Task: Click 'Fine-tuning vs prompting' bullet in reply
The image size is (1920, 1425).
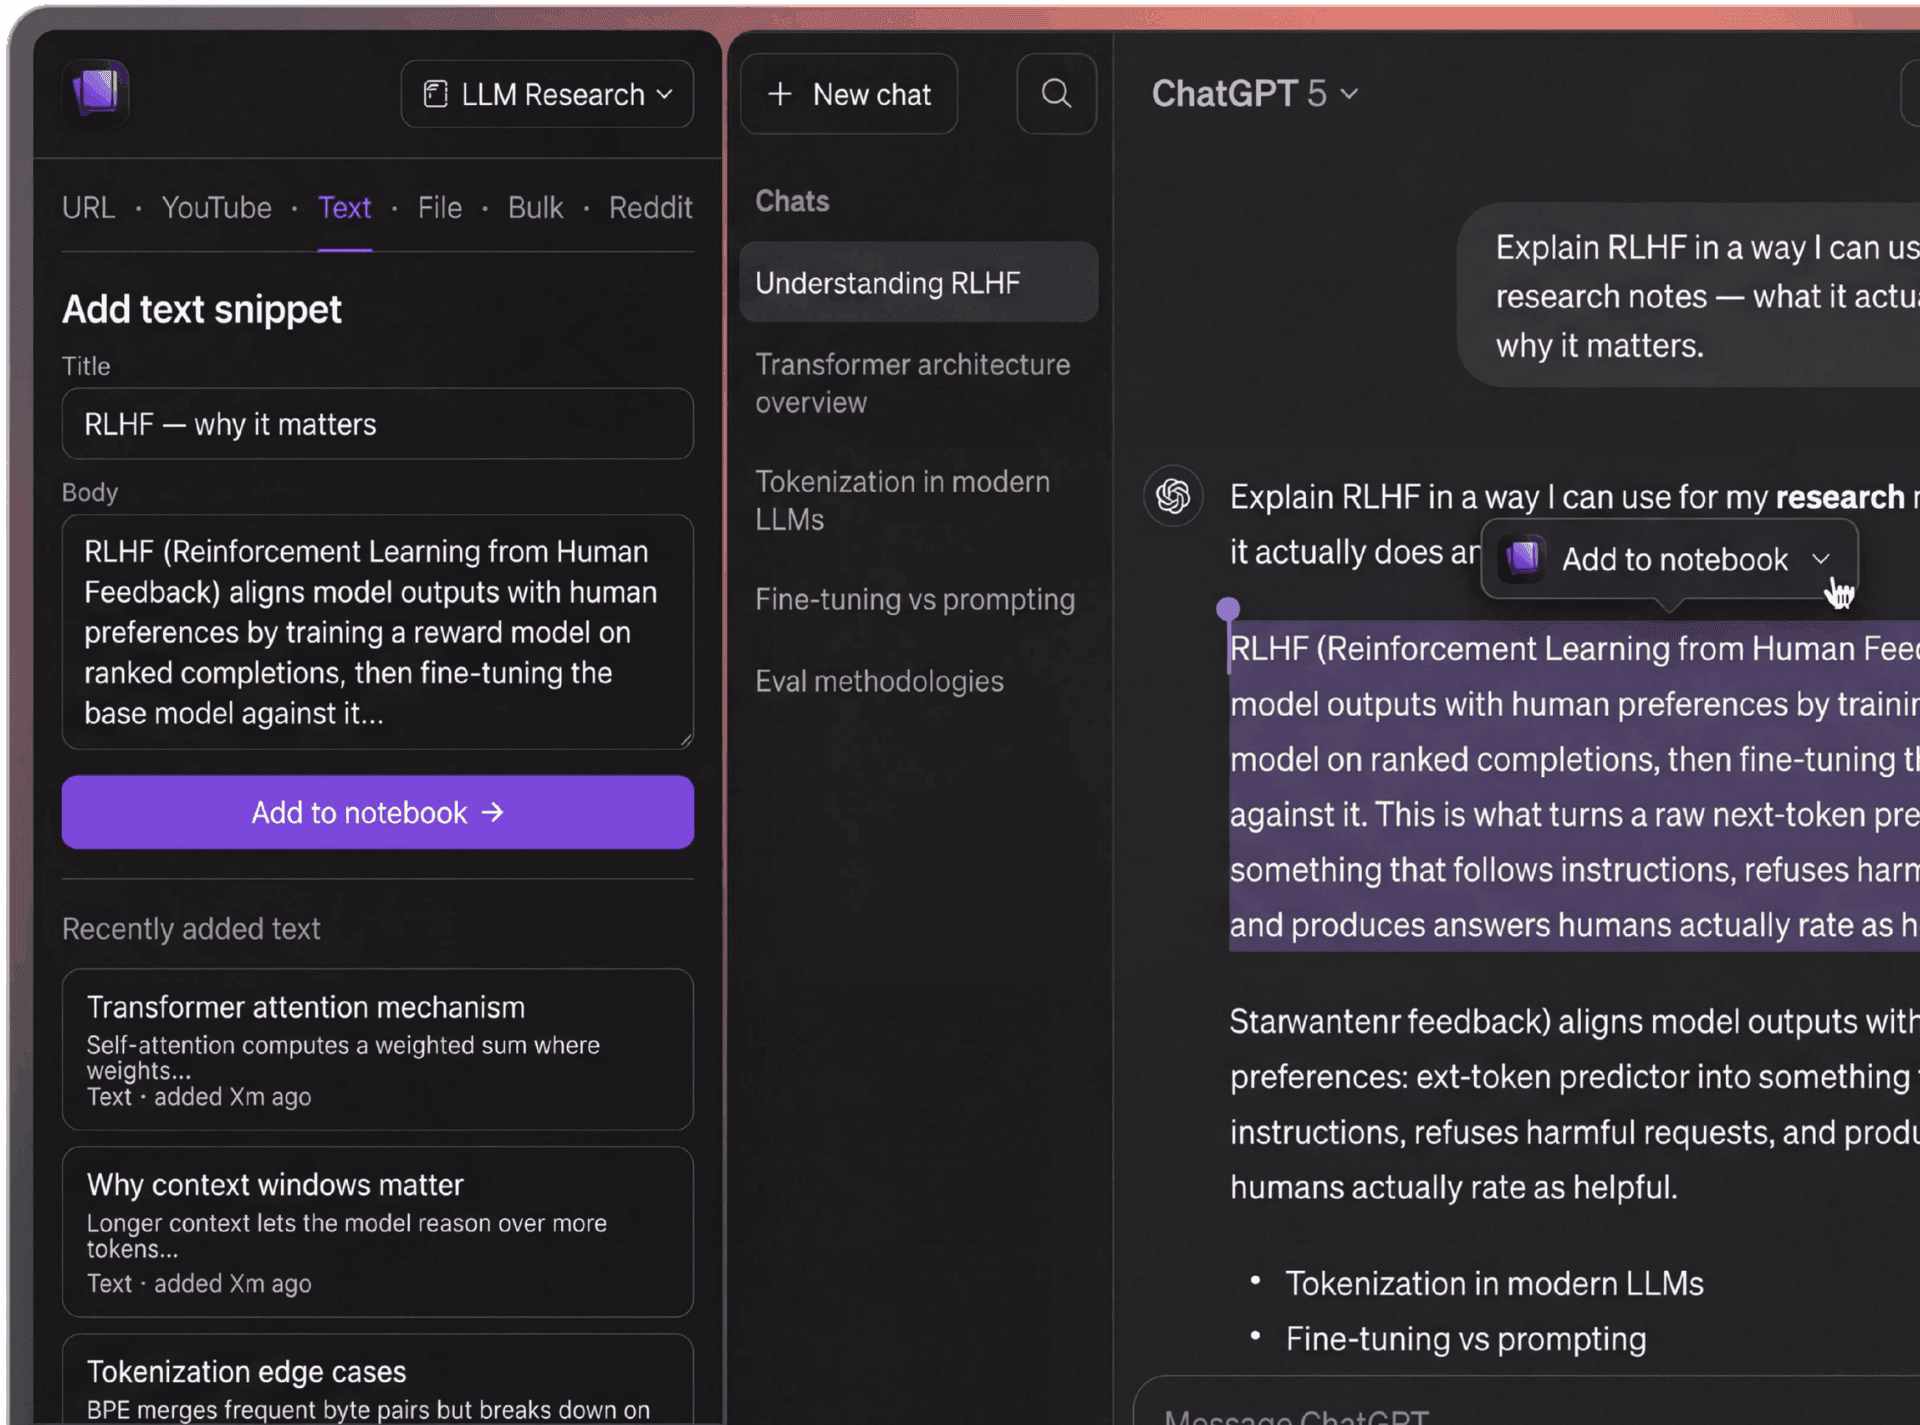Action: 1466,1339
